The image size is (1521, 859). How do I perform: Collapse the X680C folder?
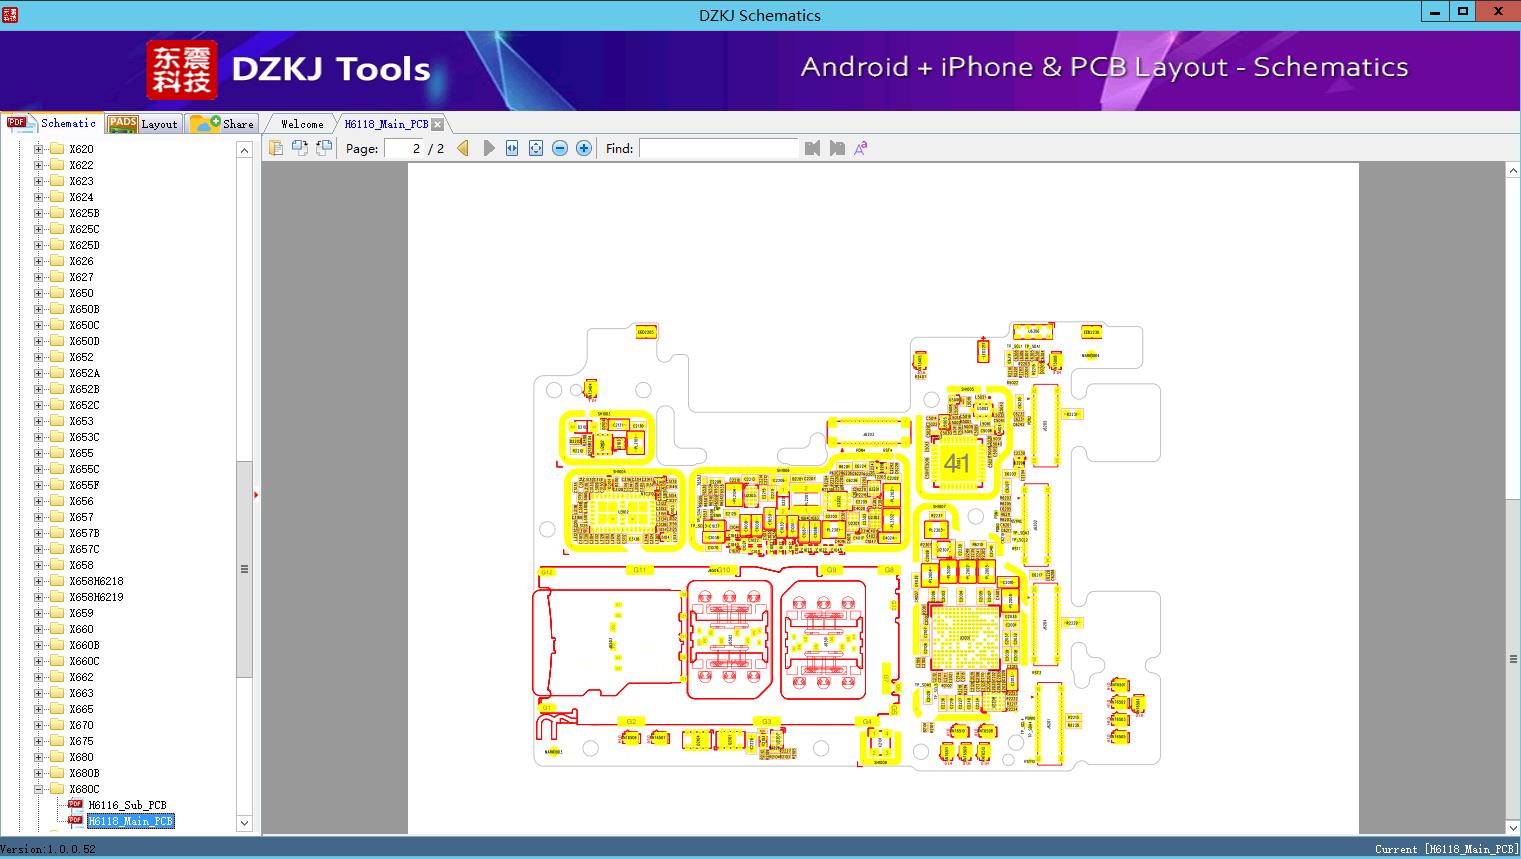[x=38, y=789]
